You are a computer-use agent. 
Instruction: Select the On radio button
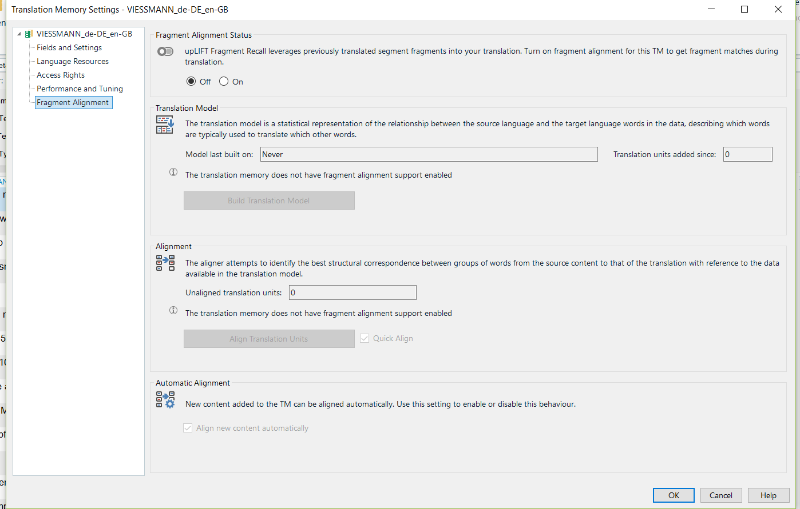pyautogui.click(x=224, y=81)
